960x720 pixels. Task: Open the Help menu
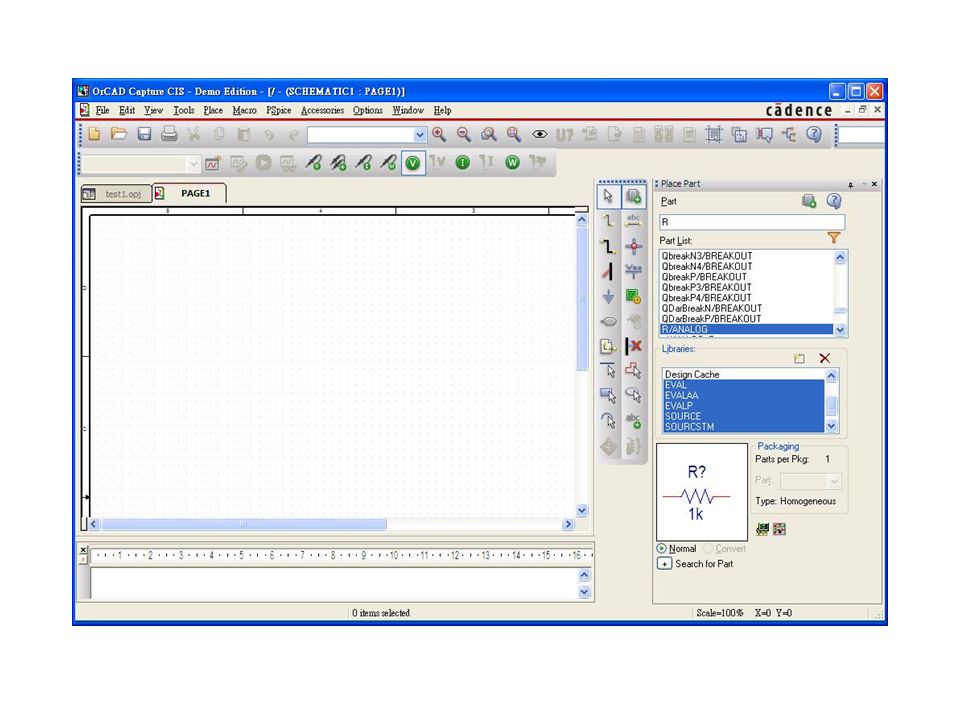[x=443, y=110]
